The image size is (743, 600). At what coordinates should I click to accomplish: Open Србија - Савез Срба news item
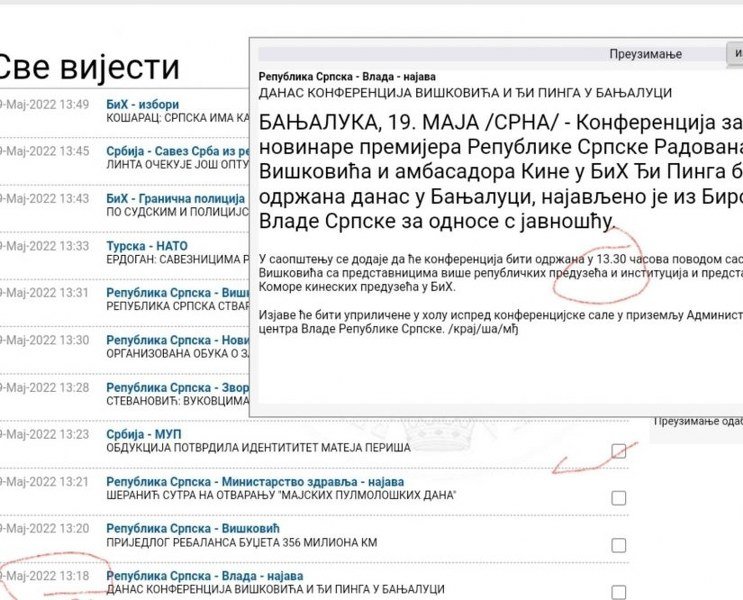[x=176, y=151]
